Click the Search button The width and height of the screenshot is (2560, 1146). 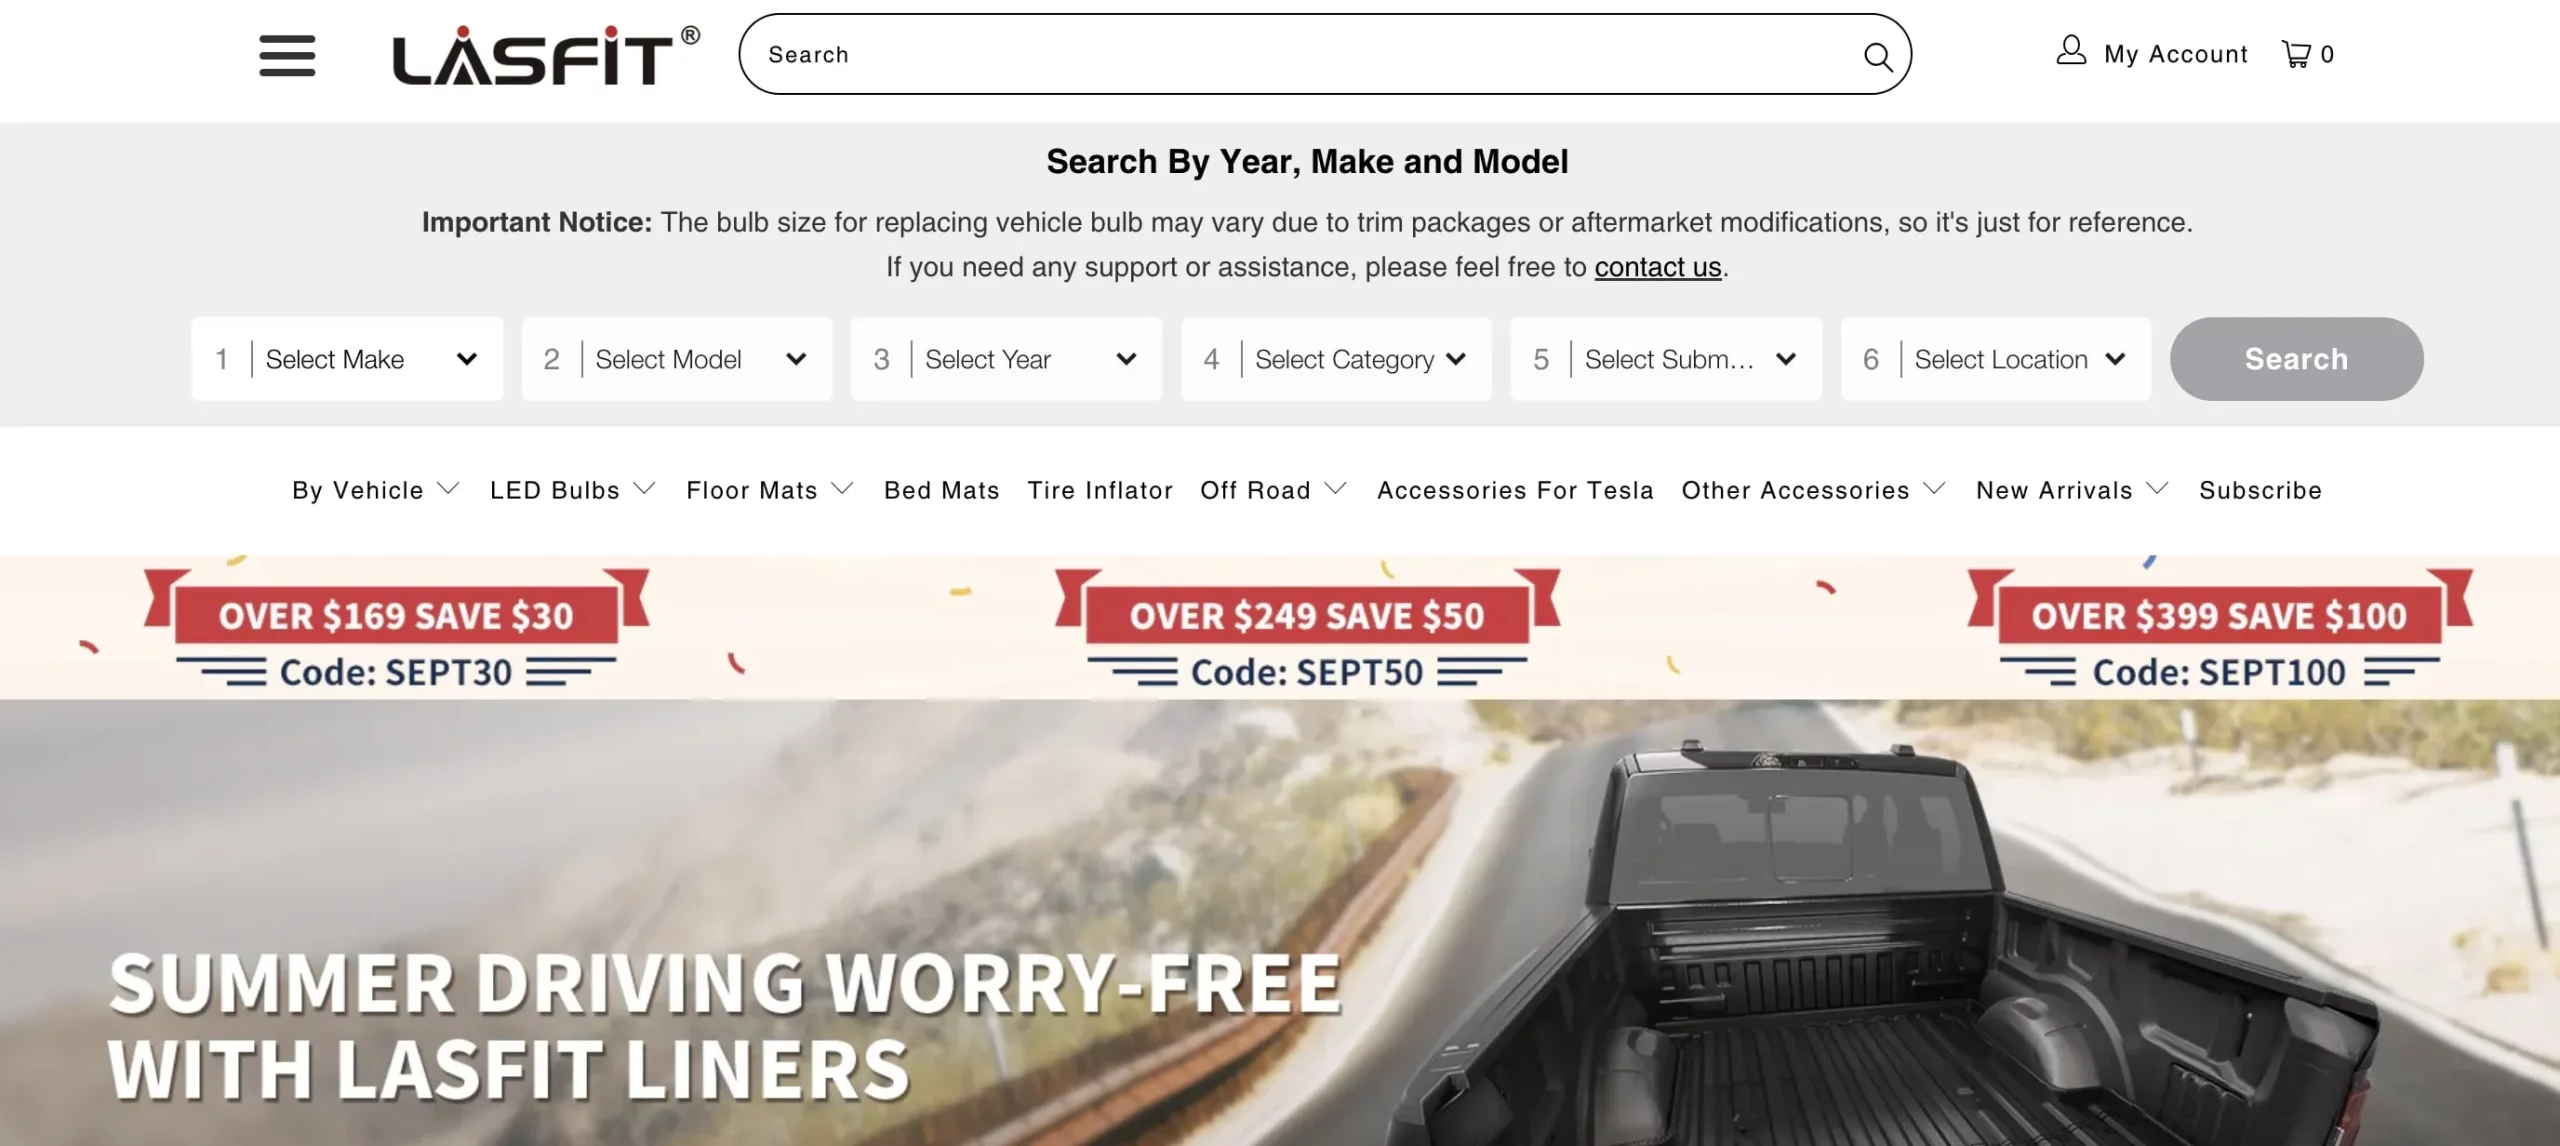2297,358
